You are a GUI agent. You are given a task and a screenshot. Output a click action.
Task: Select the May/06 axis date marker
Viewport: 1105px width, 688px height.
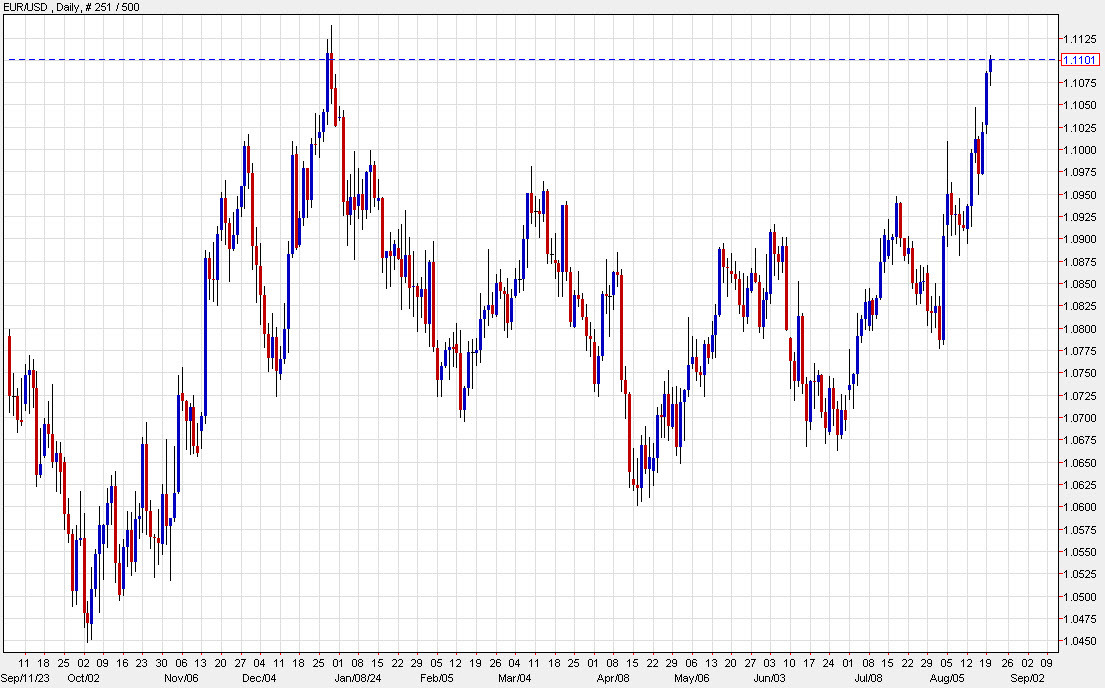pyautogui.click(x=693, y=676)
